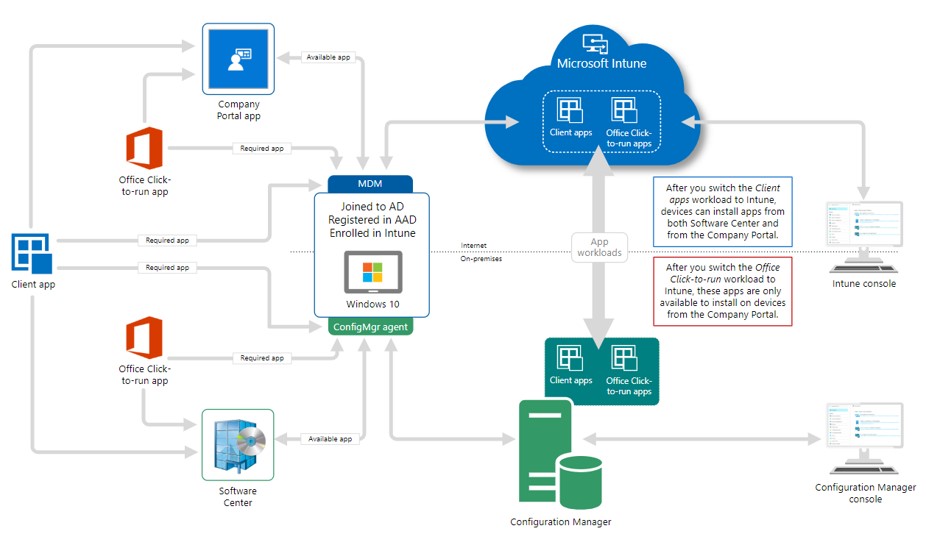Image resolution: width=926 pixels, height=534 pixels.
Task: Click the Intune console monitor icon
Action: (864, 237)
